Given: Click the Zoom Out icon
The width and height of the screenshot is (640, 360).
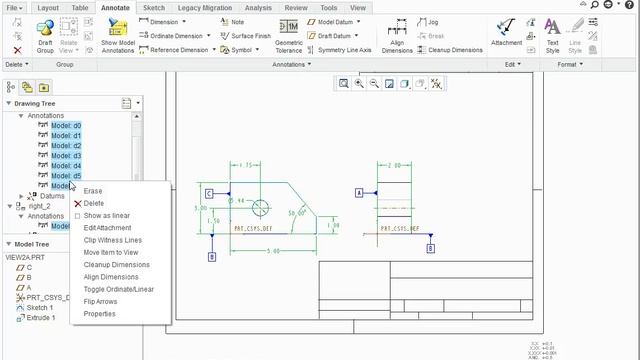Looking at the screenshot, I should tap(374, 84).
